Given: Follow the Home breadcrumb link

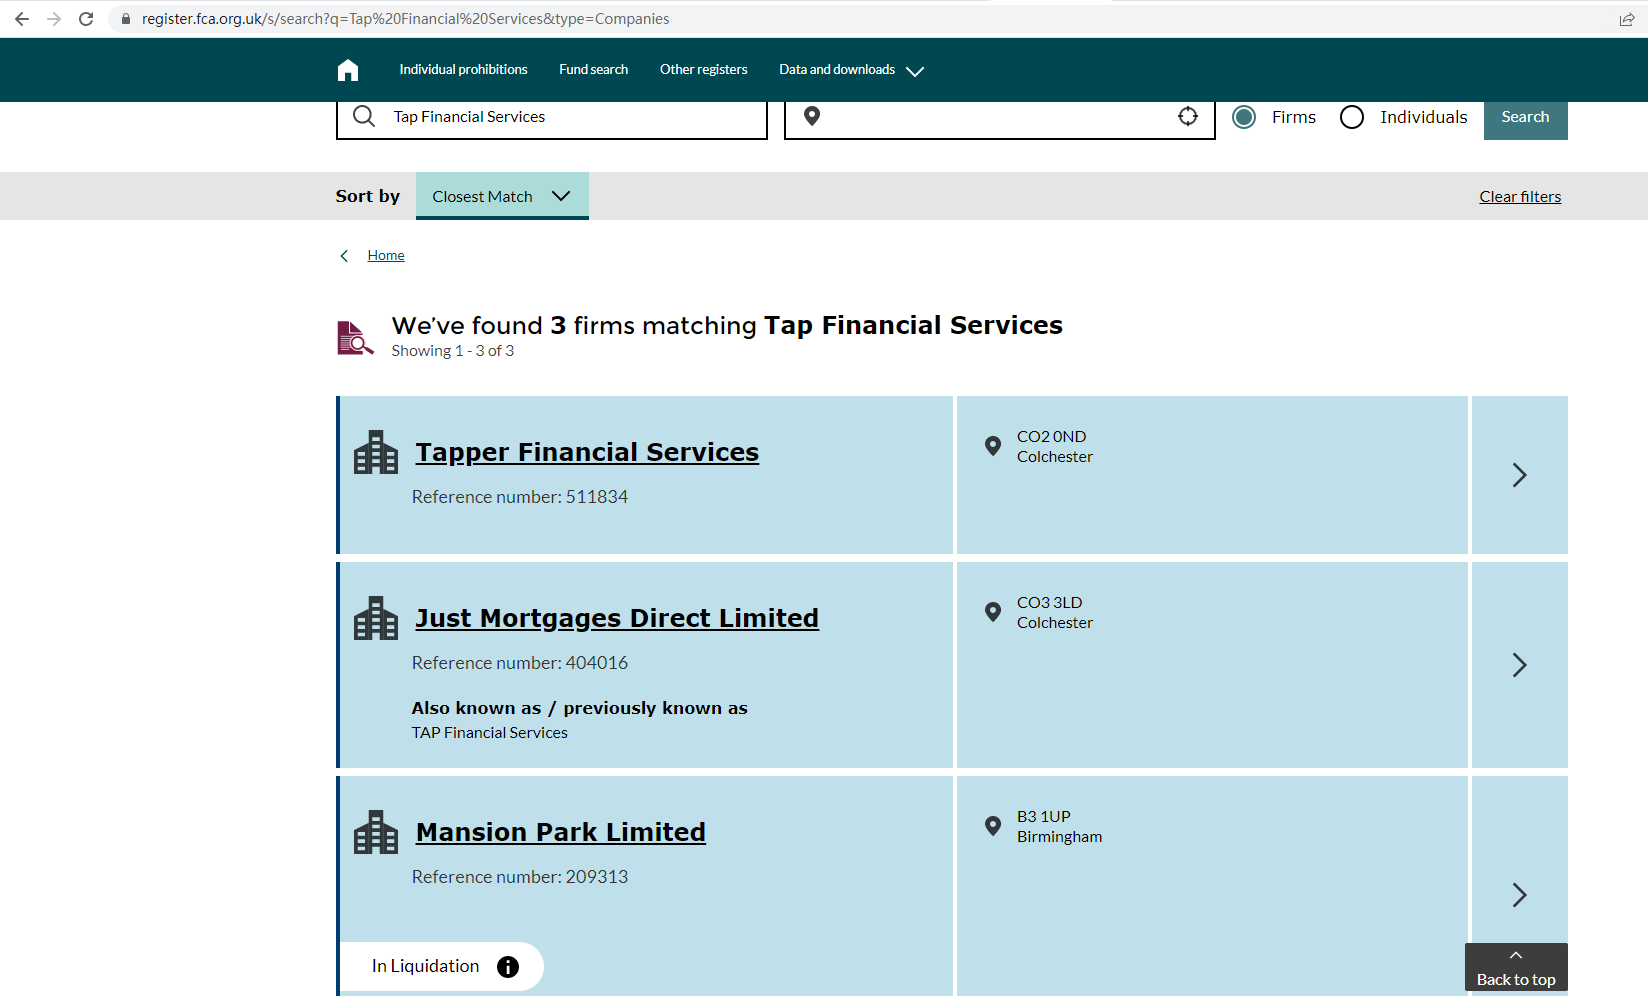Looking at the screenshot, I should (386, 256).
